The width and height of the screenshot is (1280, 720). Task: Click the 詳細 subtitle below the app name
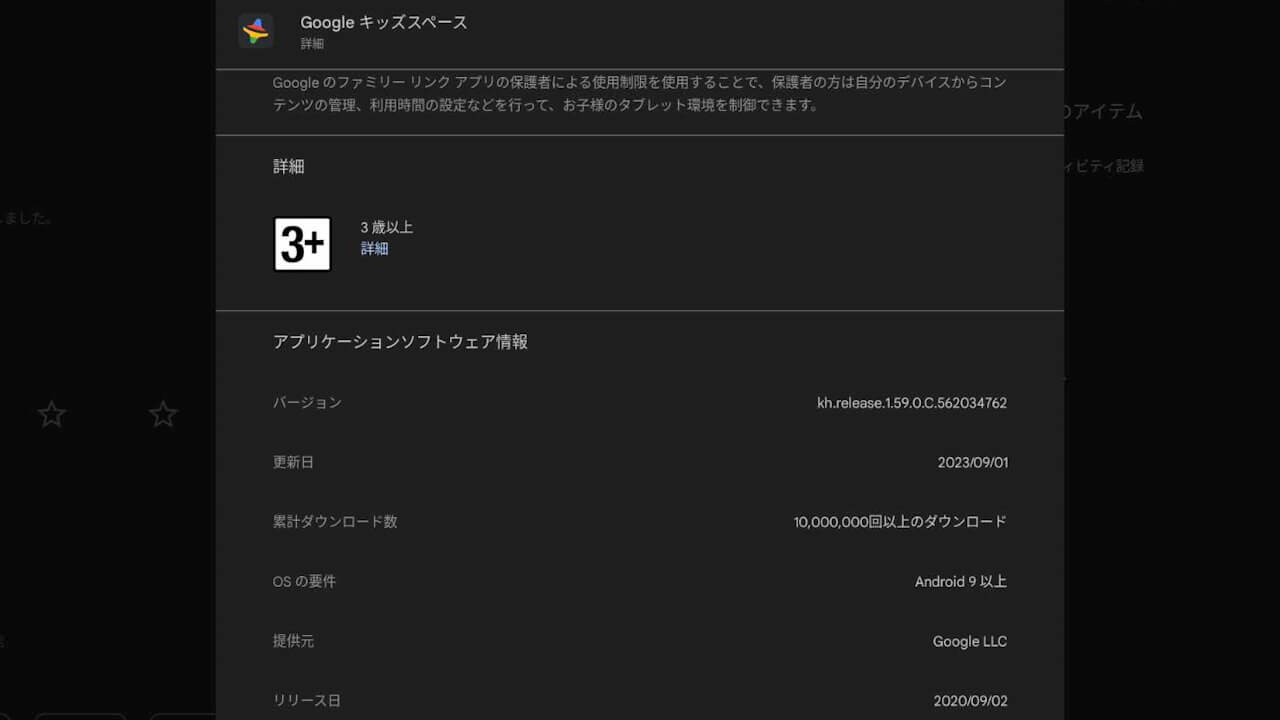[310, 43]
